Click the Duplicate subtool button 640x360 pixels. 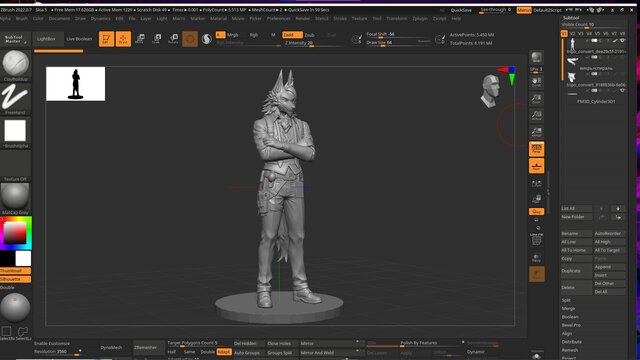coord(576,271)
